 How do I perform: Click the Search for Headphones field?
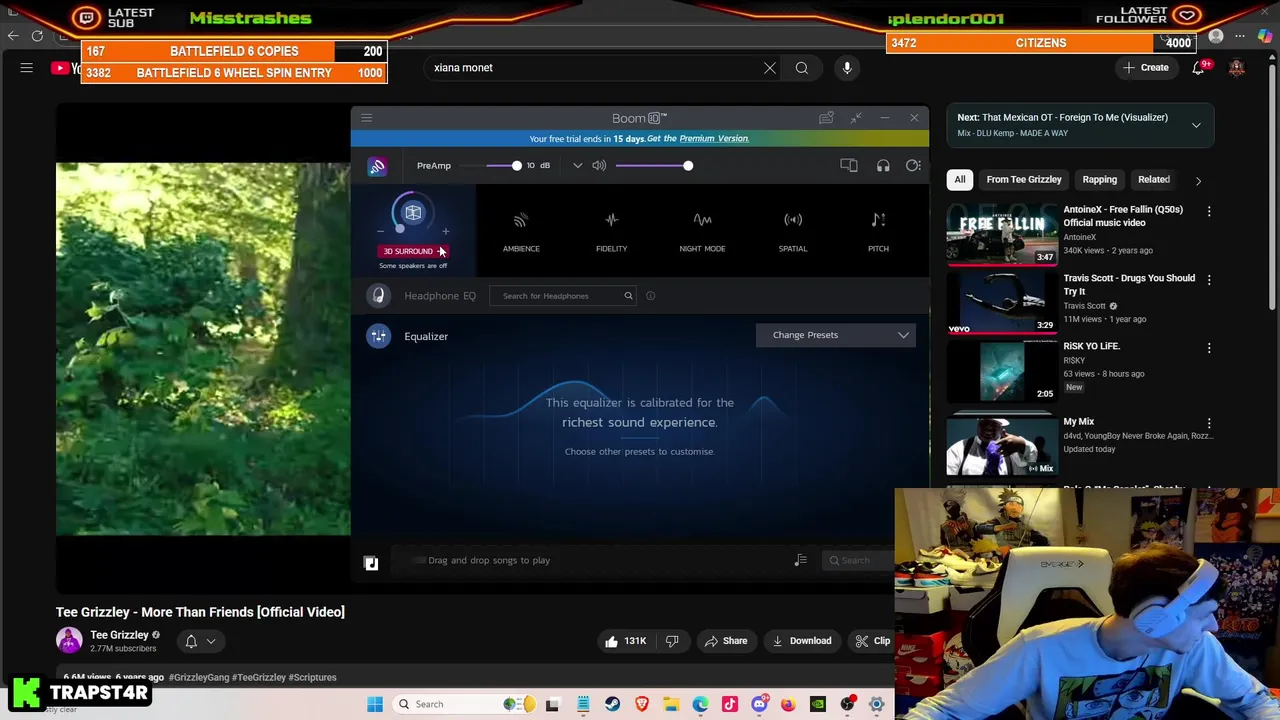(561, 296)
